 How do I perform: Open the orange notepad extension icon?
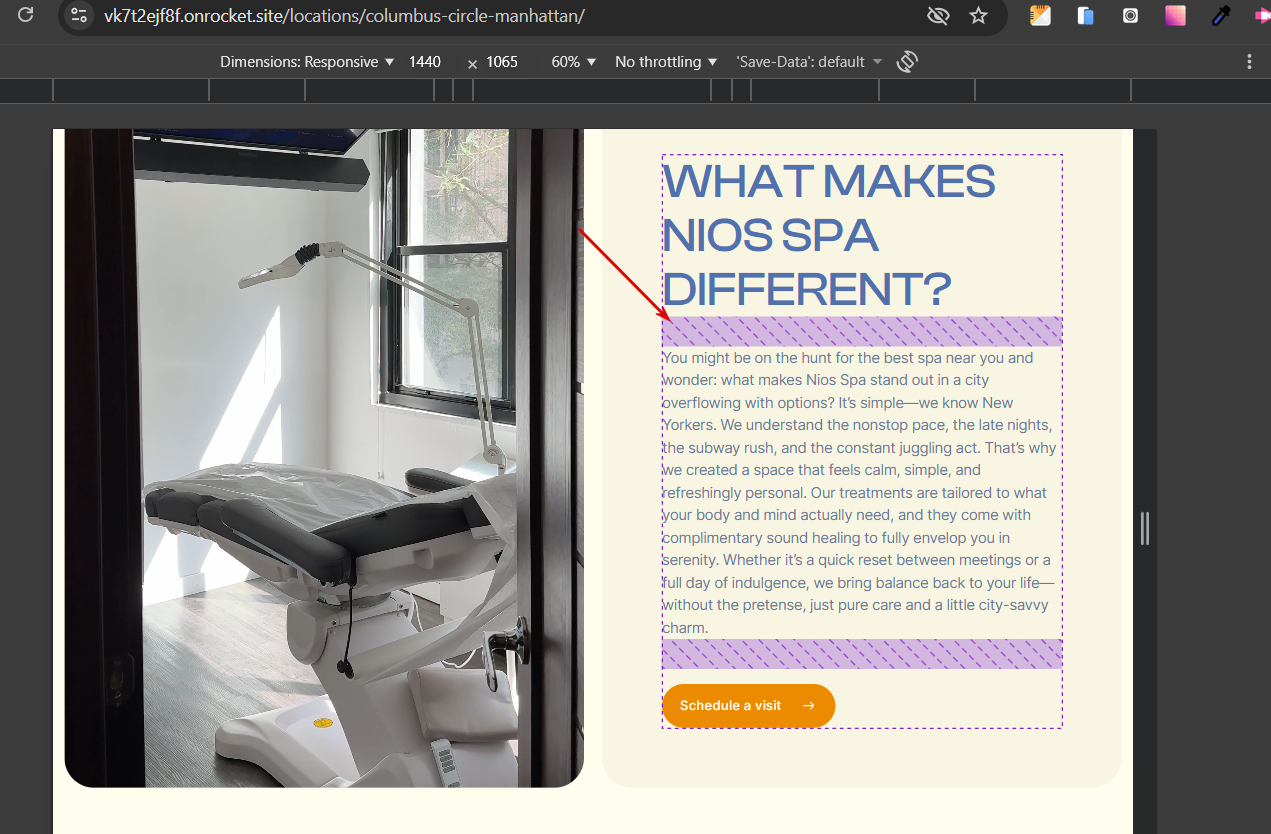[x=1040, y=15]
